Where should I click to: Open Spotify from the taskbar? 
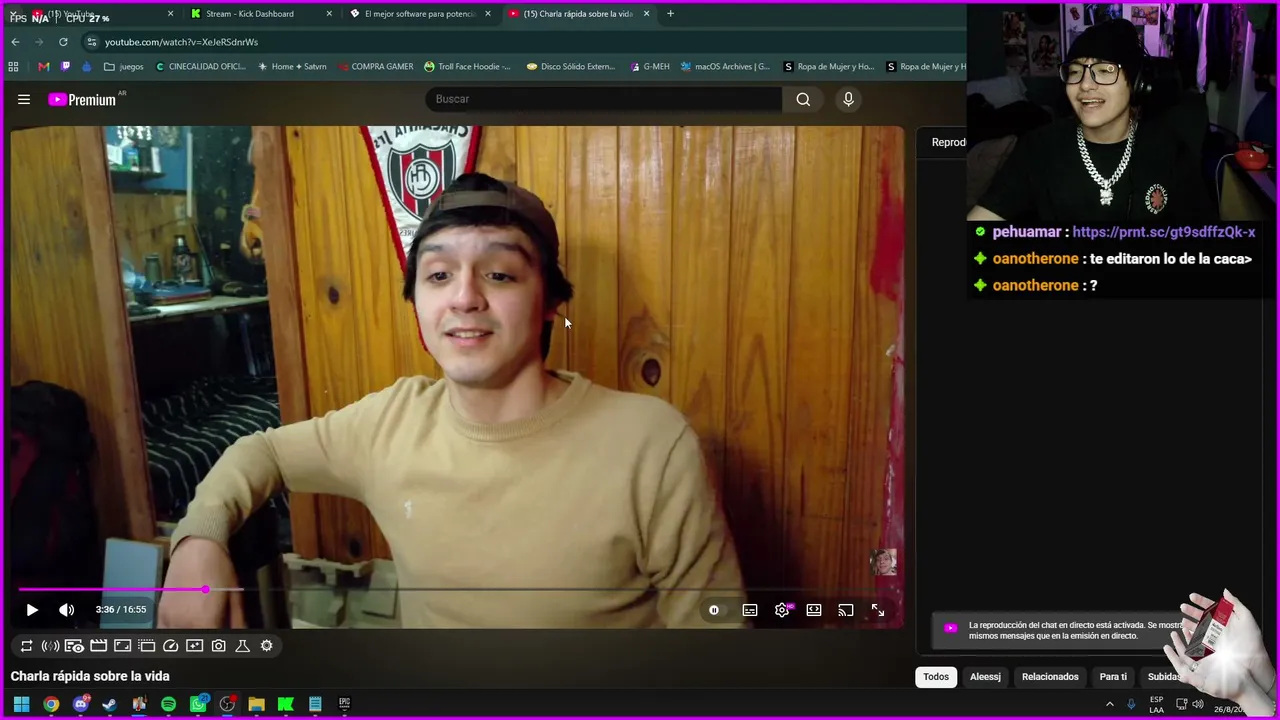point(168,704)
